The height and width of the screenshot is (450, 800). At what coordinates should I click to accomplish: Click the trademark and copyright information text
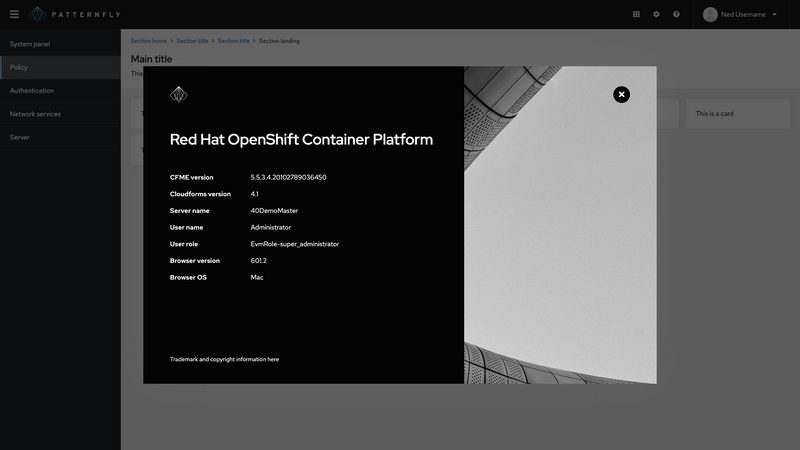[224, 359]
